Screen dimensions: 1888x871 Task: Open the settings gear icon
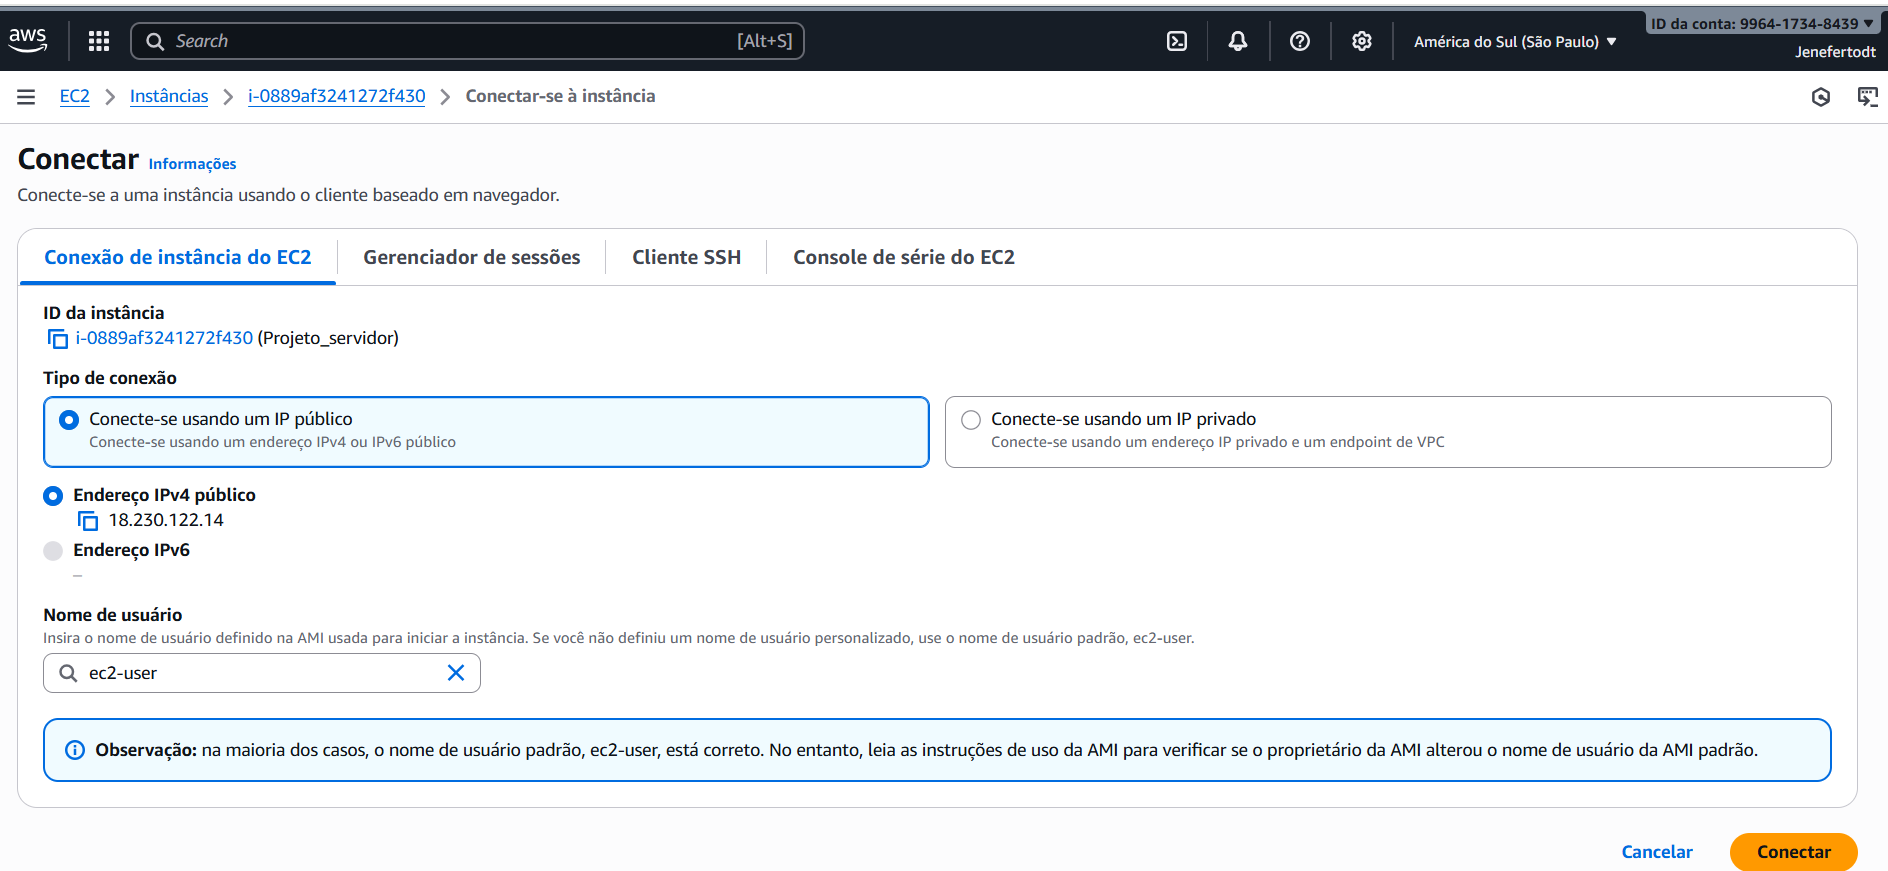[x=1362, y=41]
